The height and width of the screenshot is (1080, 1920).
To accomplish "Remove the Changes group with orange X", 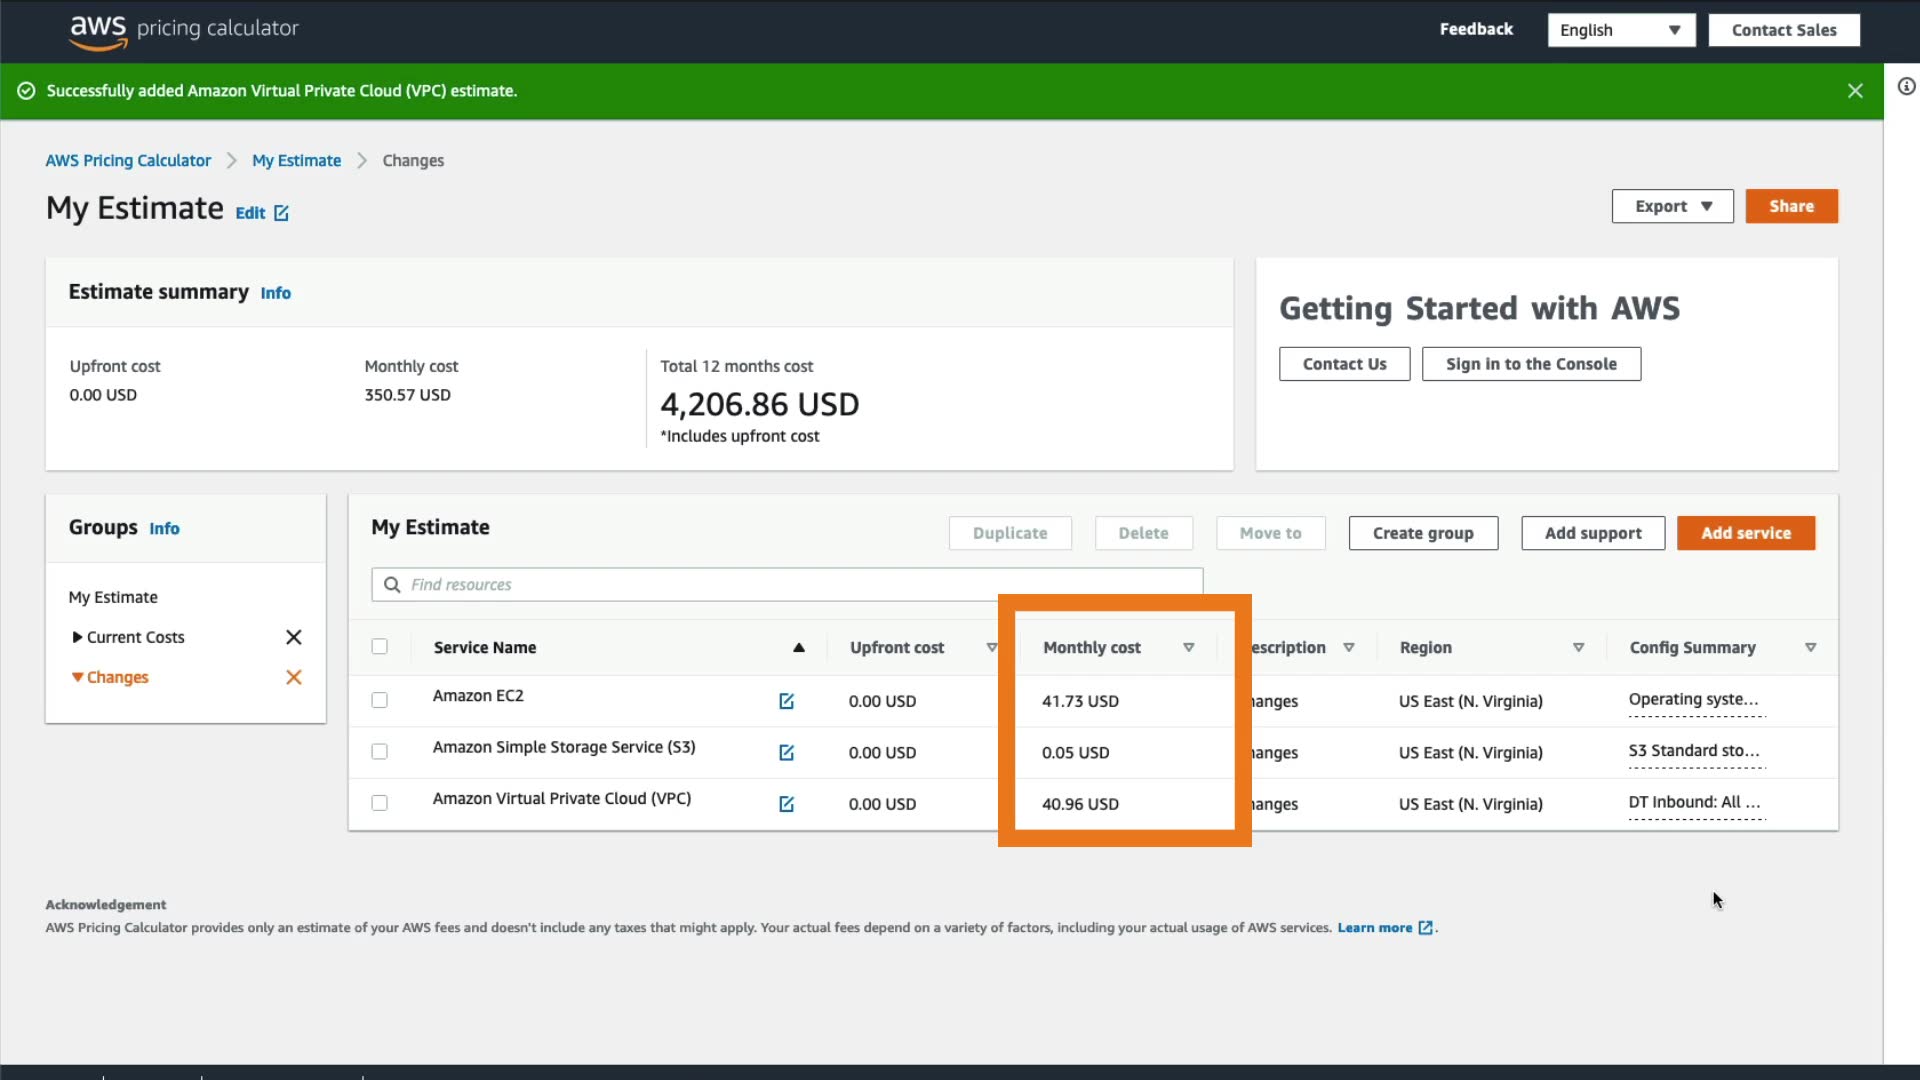I will tap(293, 677).
